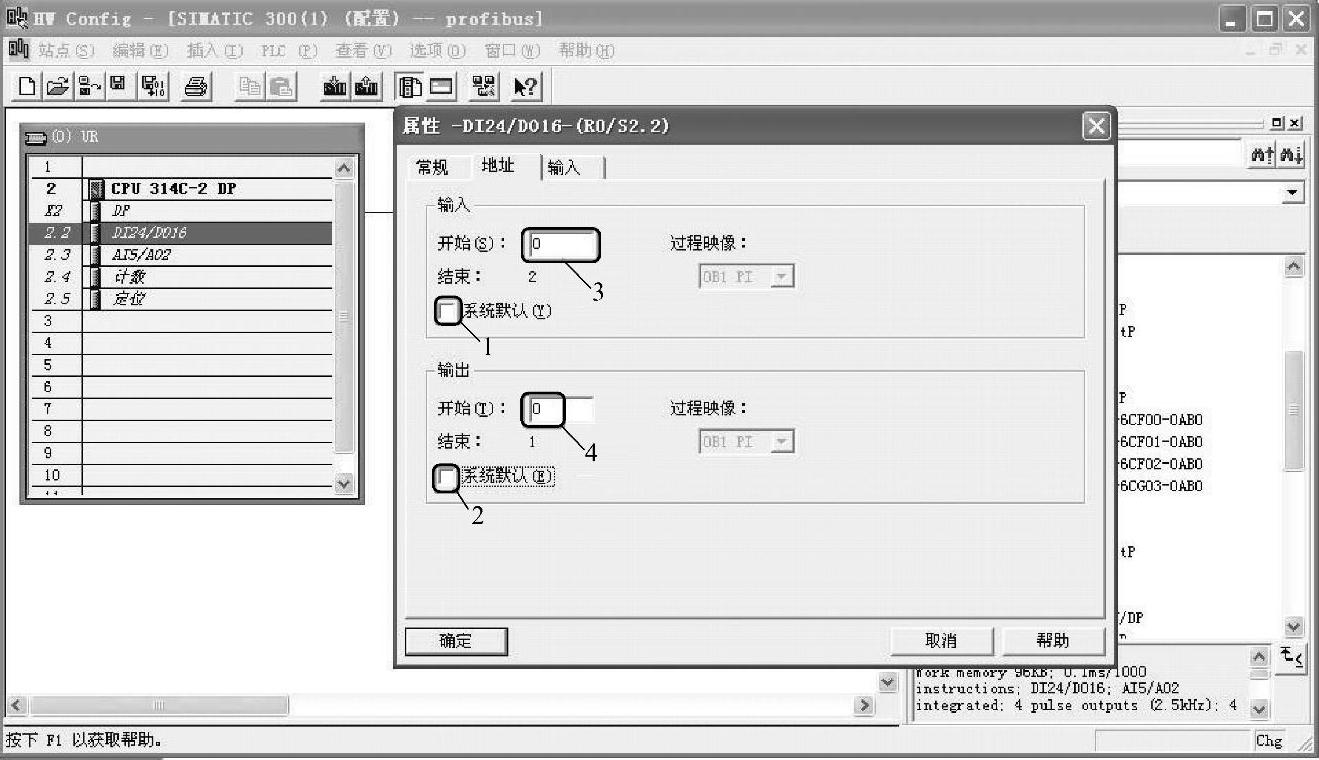Click the catalog tree scroll-down arrow

1294,627
